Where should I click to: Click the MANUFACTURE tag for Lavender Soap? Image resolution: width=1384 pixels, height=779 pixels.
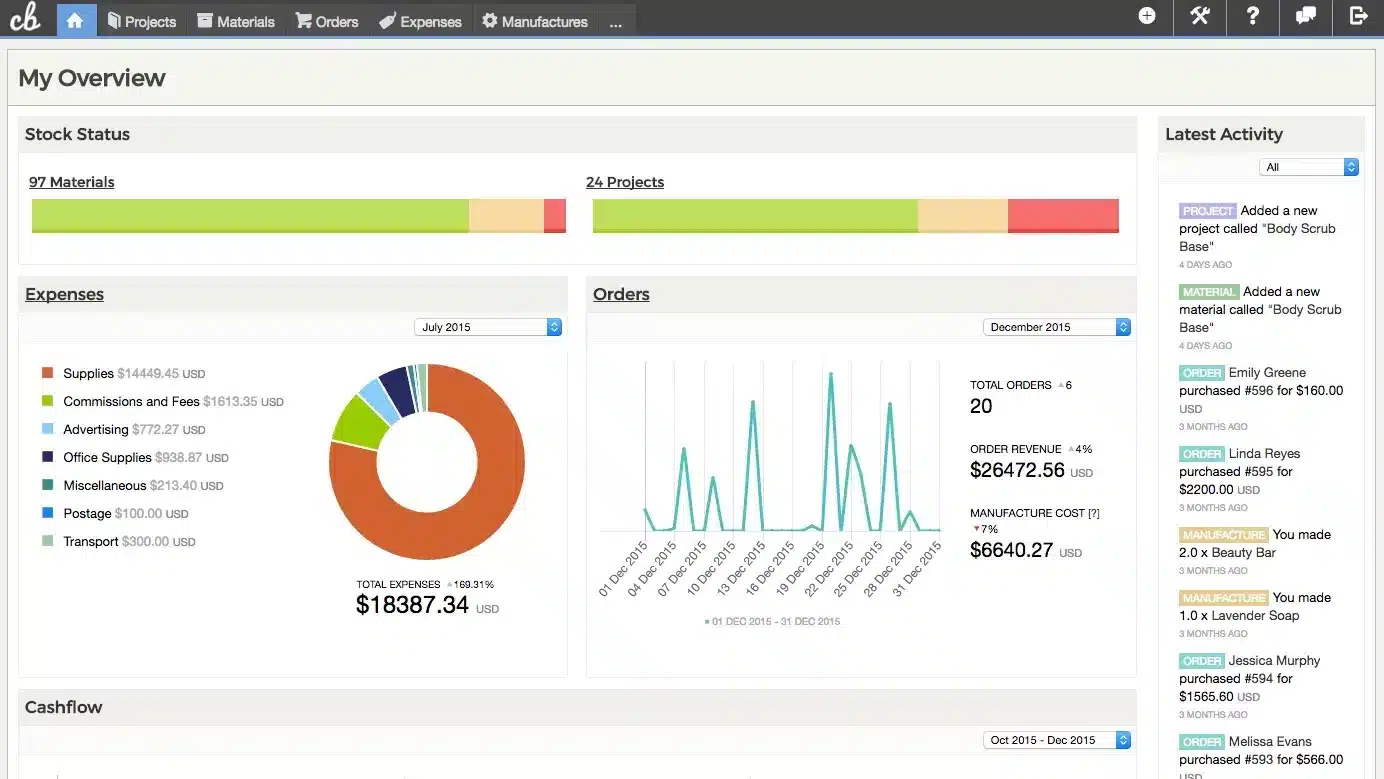[1224, 598]
